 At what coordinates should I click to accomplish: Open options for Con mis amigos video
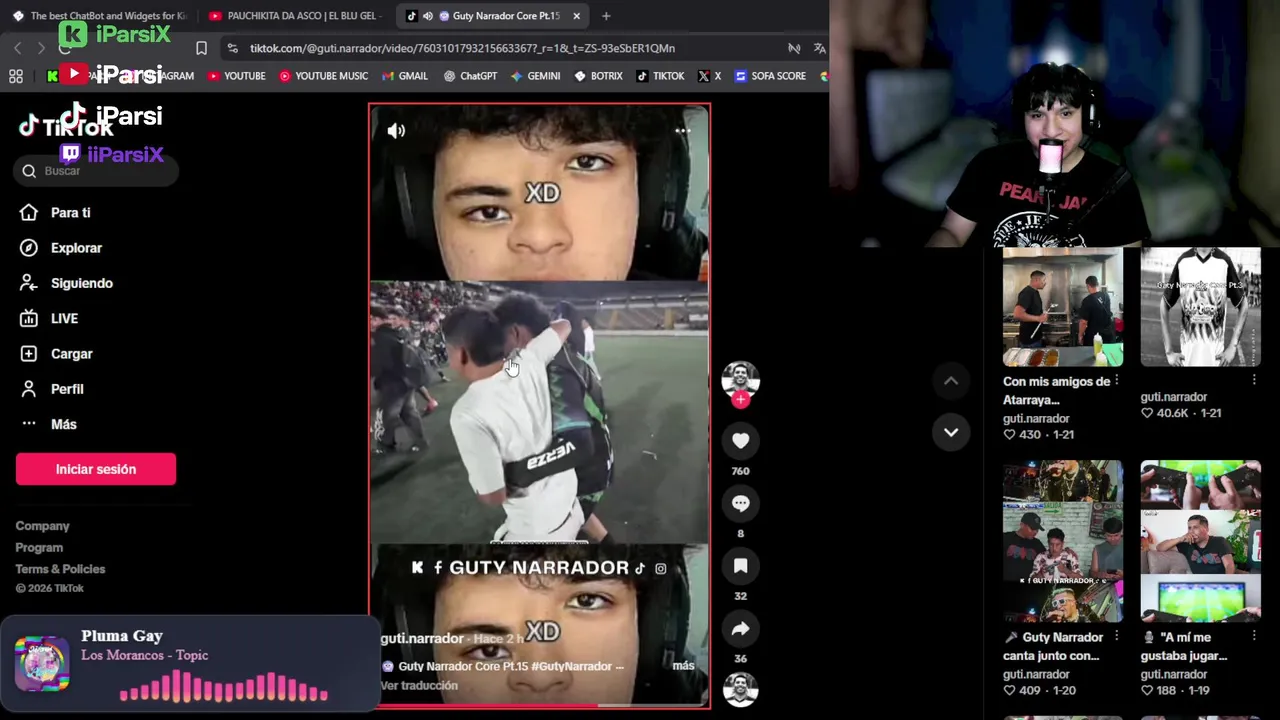[x=1117, y=381]
